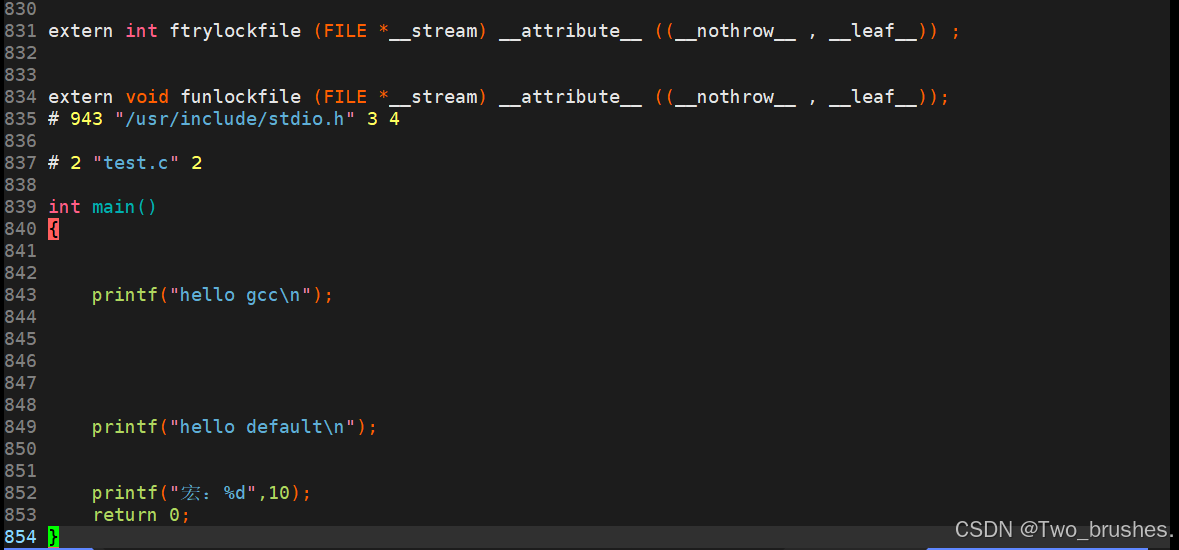
Task: Click line number 831 in the gutter
Action: [x=20, y=32]
